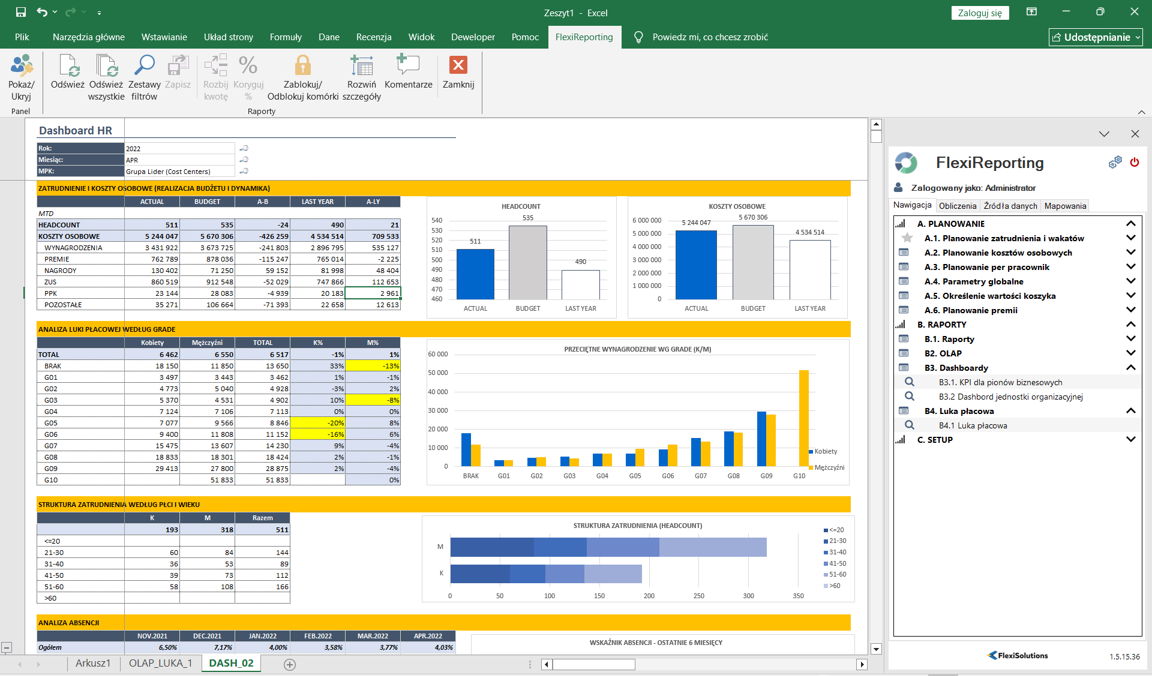Click the Rok value cell 2022
This screenshot has height=676, width=1152.
[x=179, y=148]
